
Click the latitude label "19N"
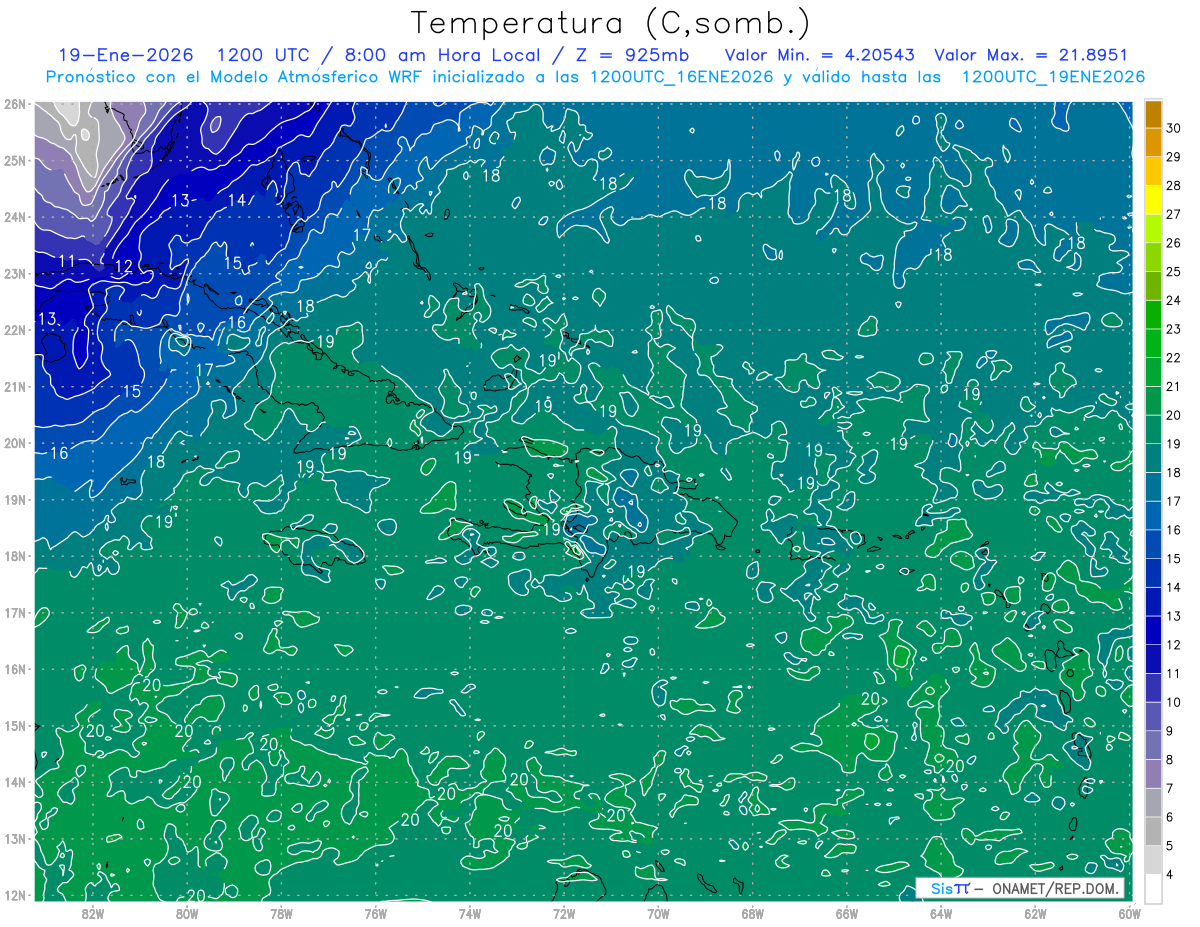(15, 499)
